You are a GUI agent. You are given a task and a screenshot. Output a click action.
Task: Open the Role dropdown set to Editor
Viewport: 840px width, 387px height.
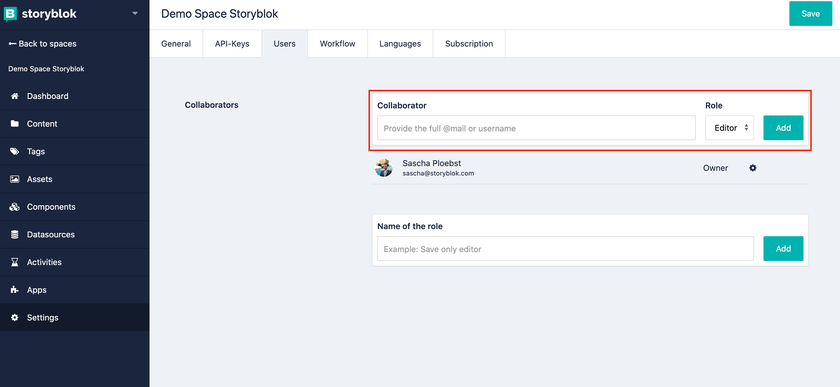tap(729, 128)
